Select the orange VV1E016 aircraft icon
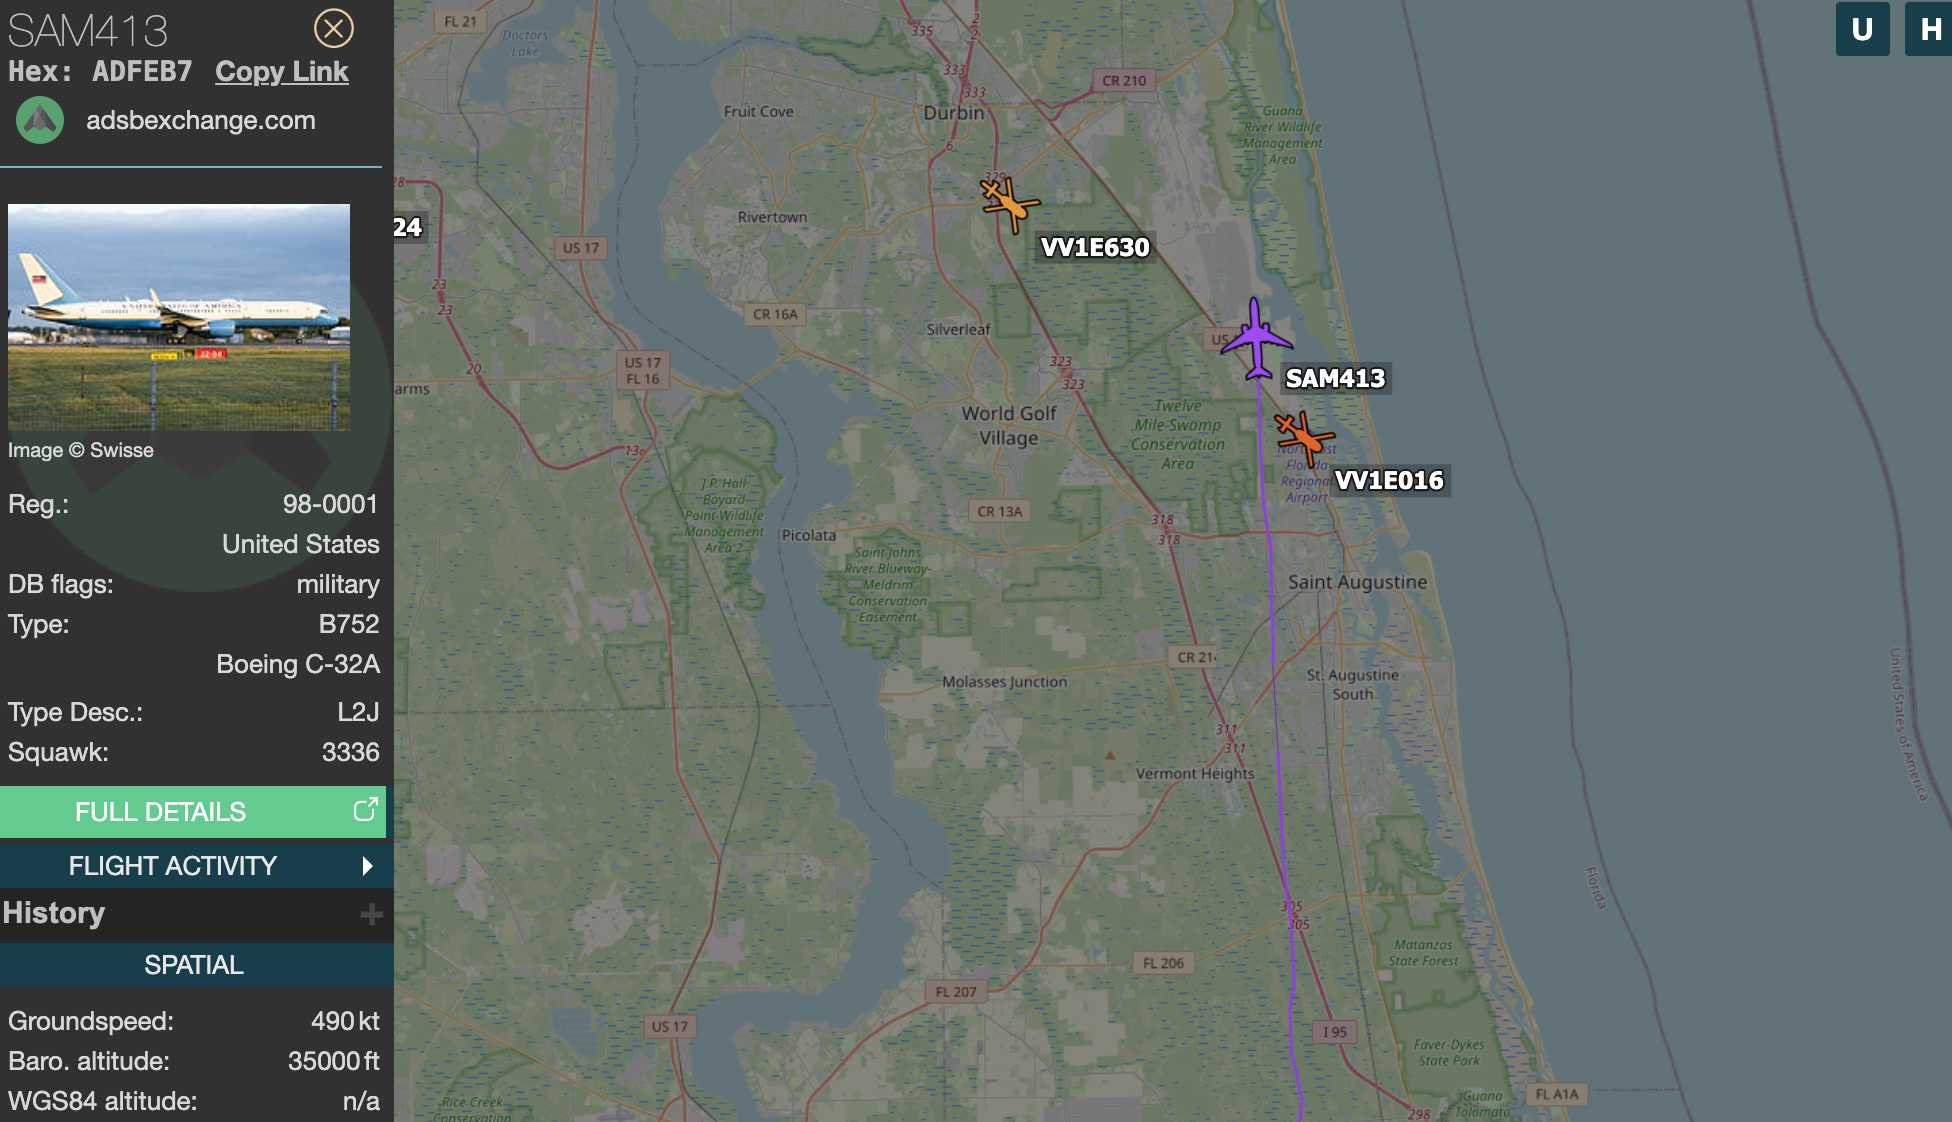 pos(1304,438)
